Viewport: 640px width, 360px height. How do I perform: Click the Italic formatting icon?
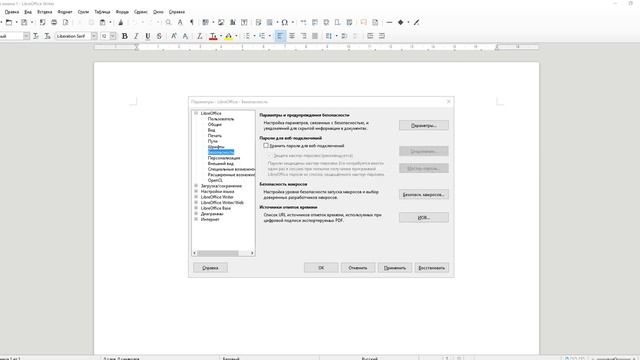point(136,36)
